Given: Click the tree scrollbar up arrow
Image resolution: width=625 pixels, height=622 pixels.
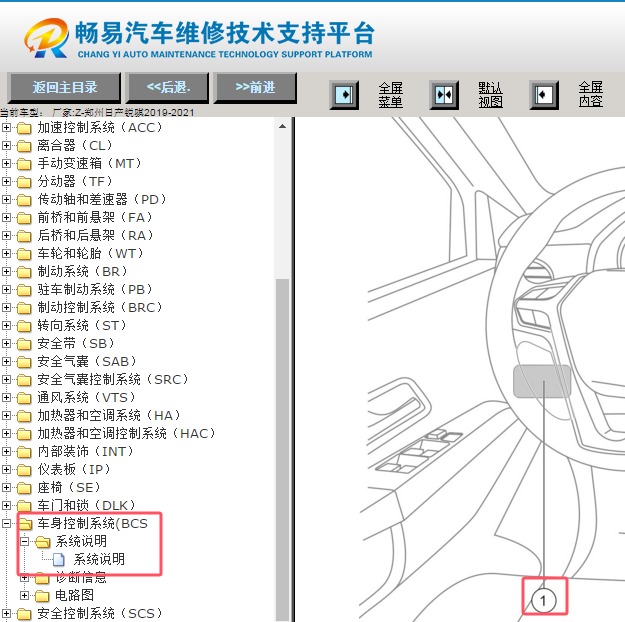Looking at the screenshot, I should (x=283, y=126).
